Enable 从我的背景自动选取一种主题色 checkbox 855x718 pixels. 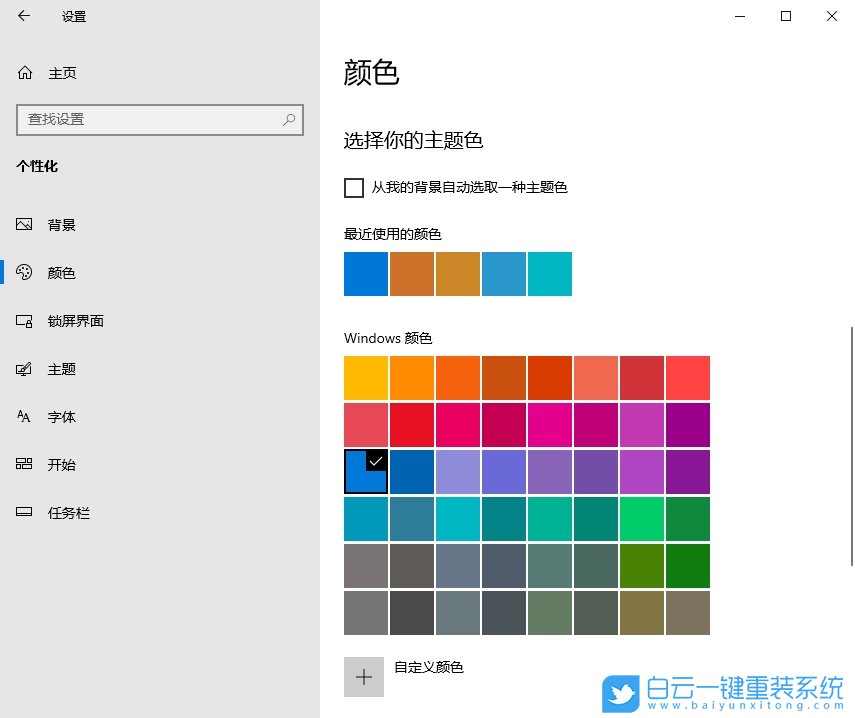coord(354,187)
